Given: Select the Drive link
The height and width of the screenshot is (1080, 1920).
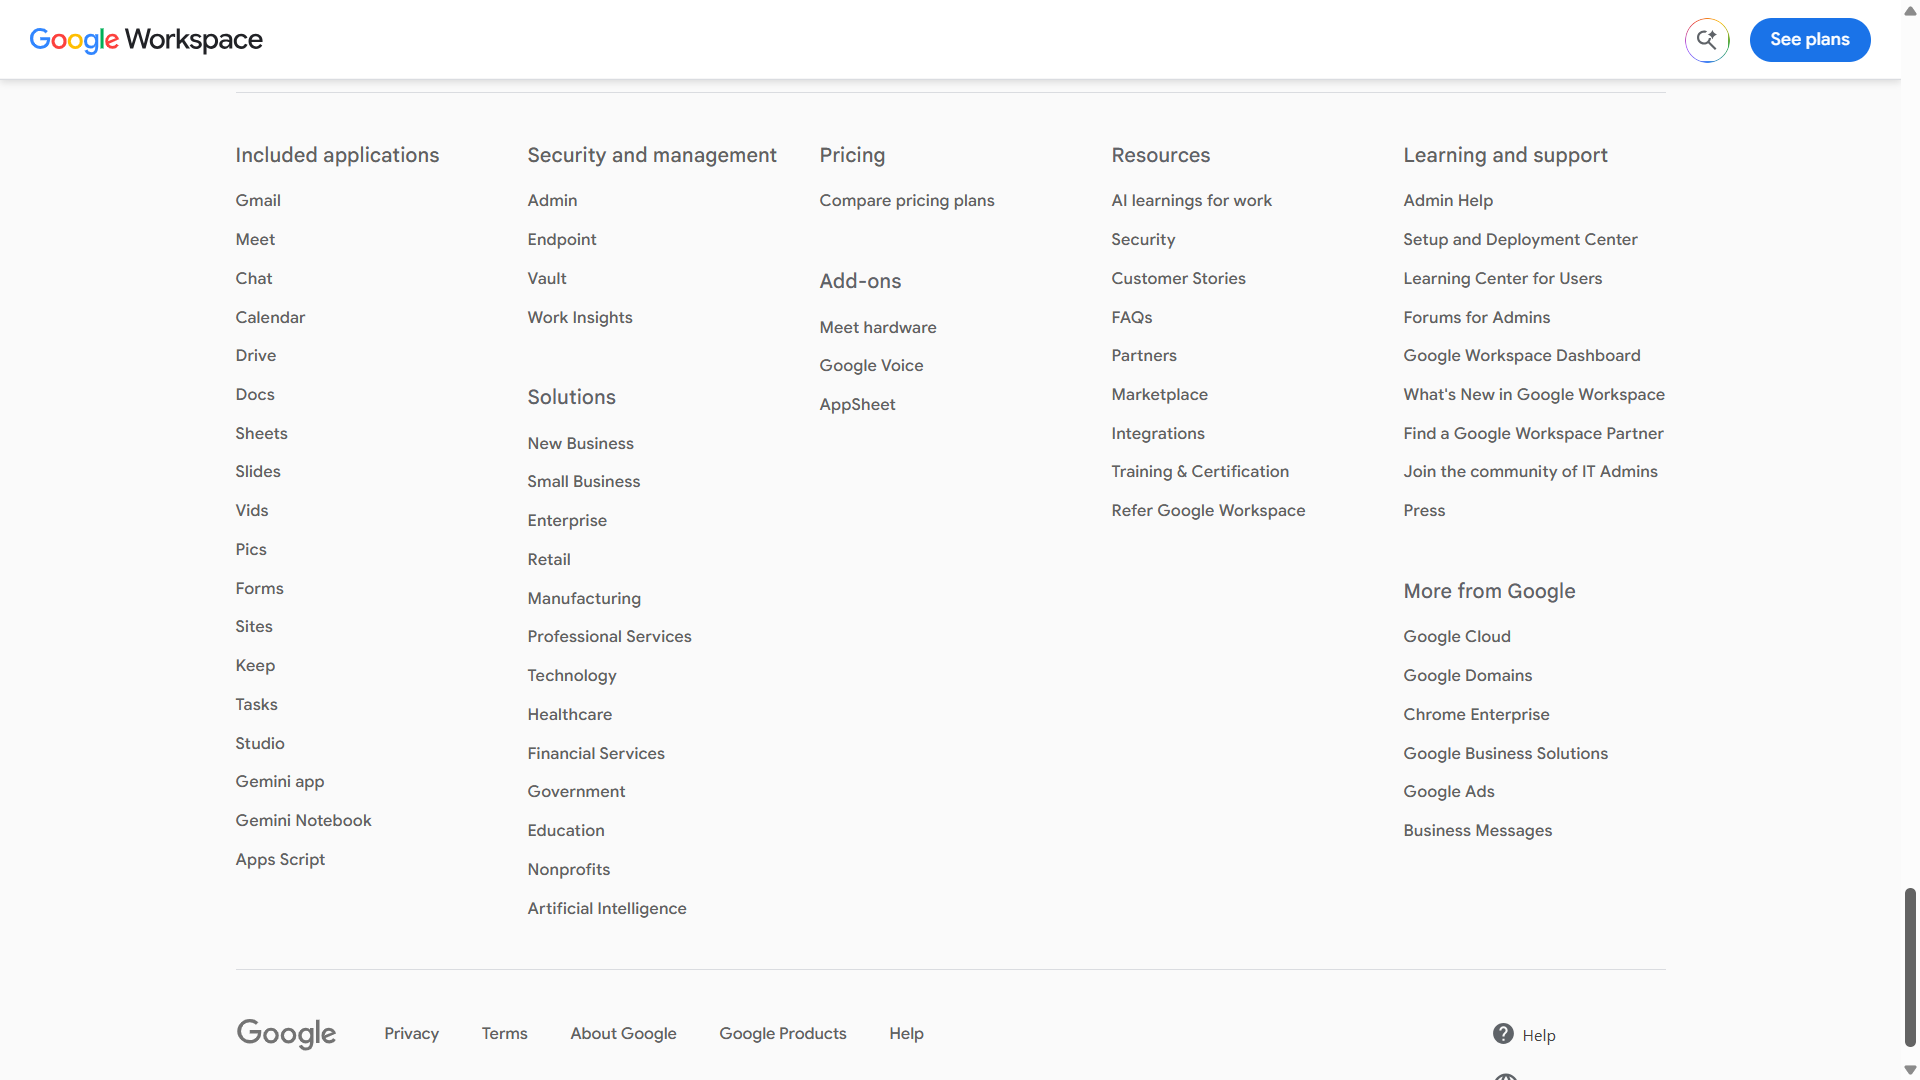Looking at the screenshot, I should 256,356.
